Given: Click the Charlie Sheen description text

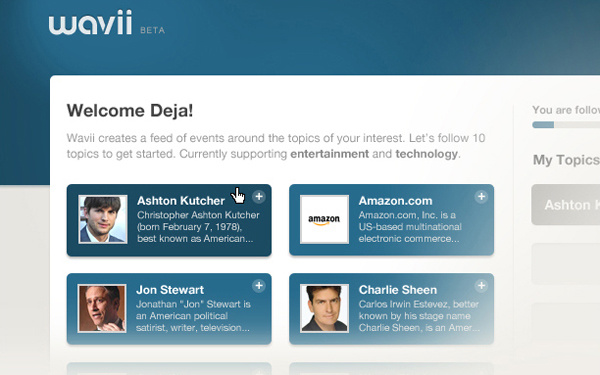Looking at the screenshot, I should coord(419,316).
